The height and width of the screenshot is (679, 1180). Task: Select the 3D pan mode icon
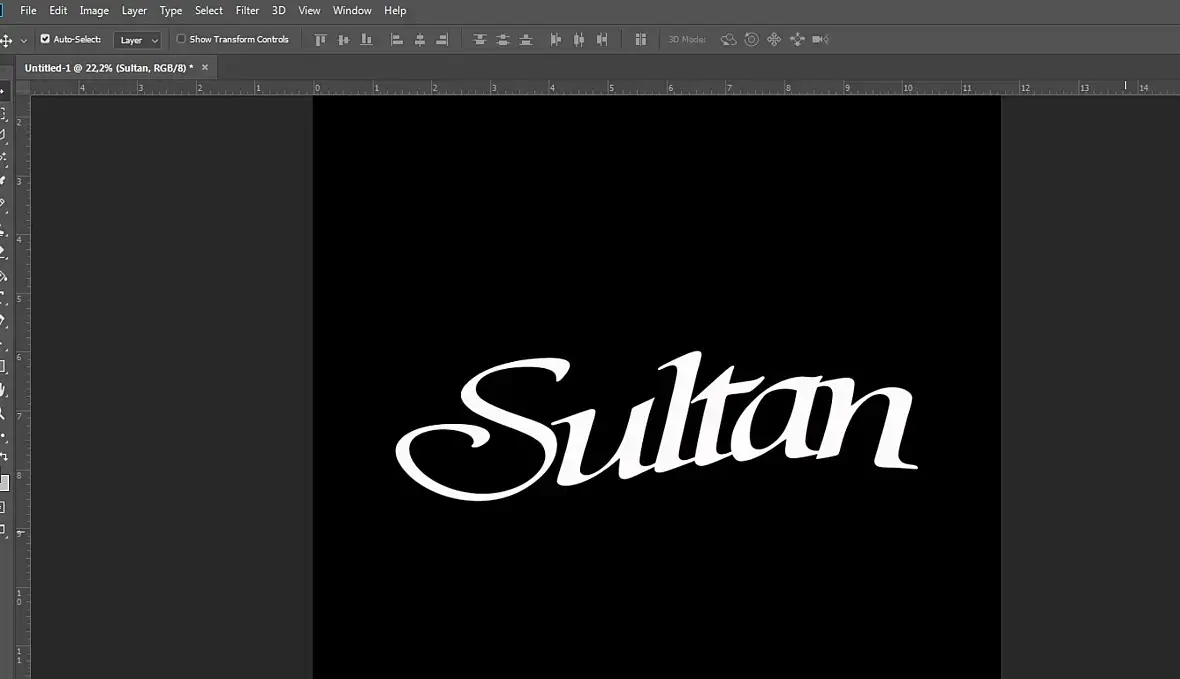pos(774,40)
